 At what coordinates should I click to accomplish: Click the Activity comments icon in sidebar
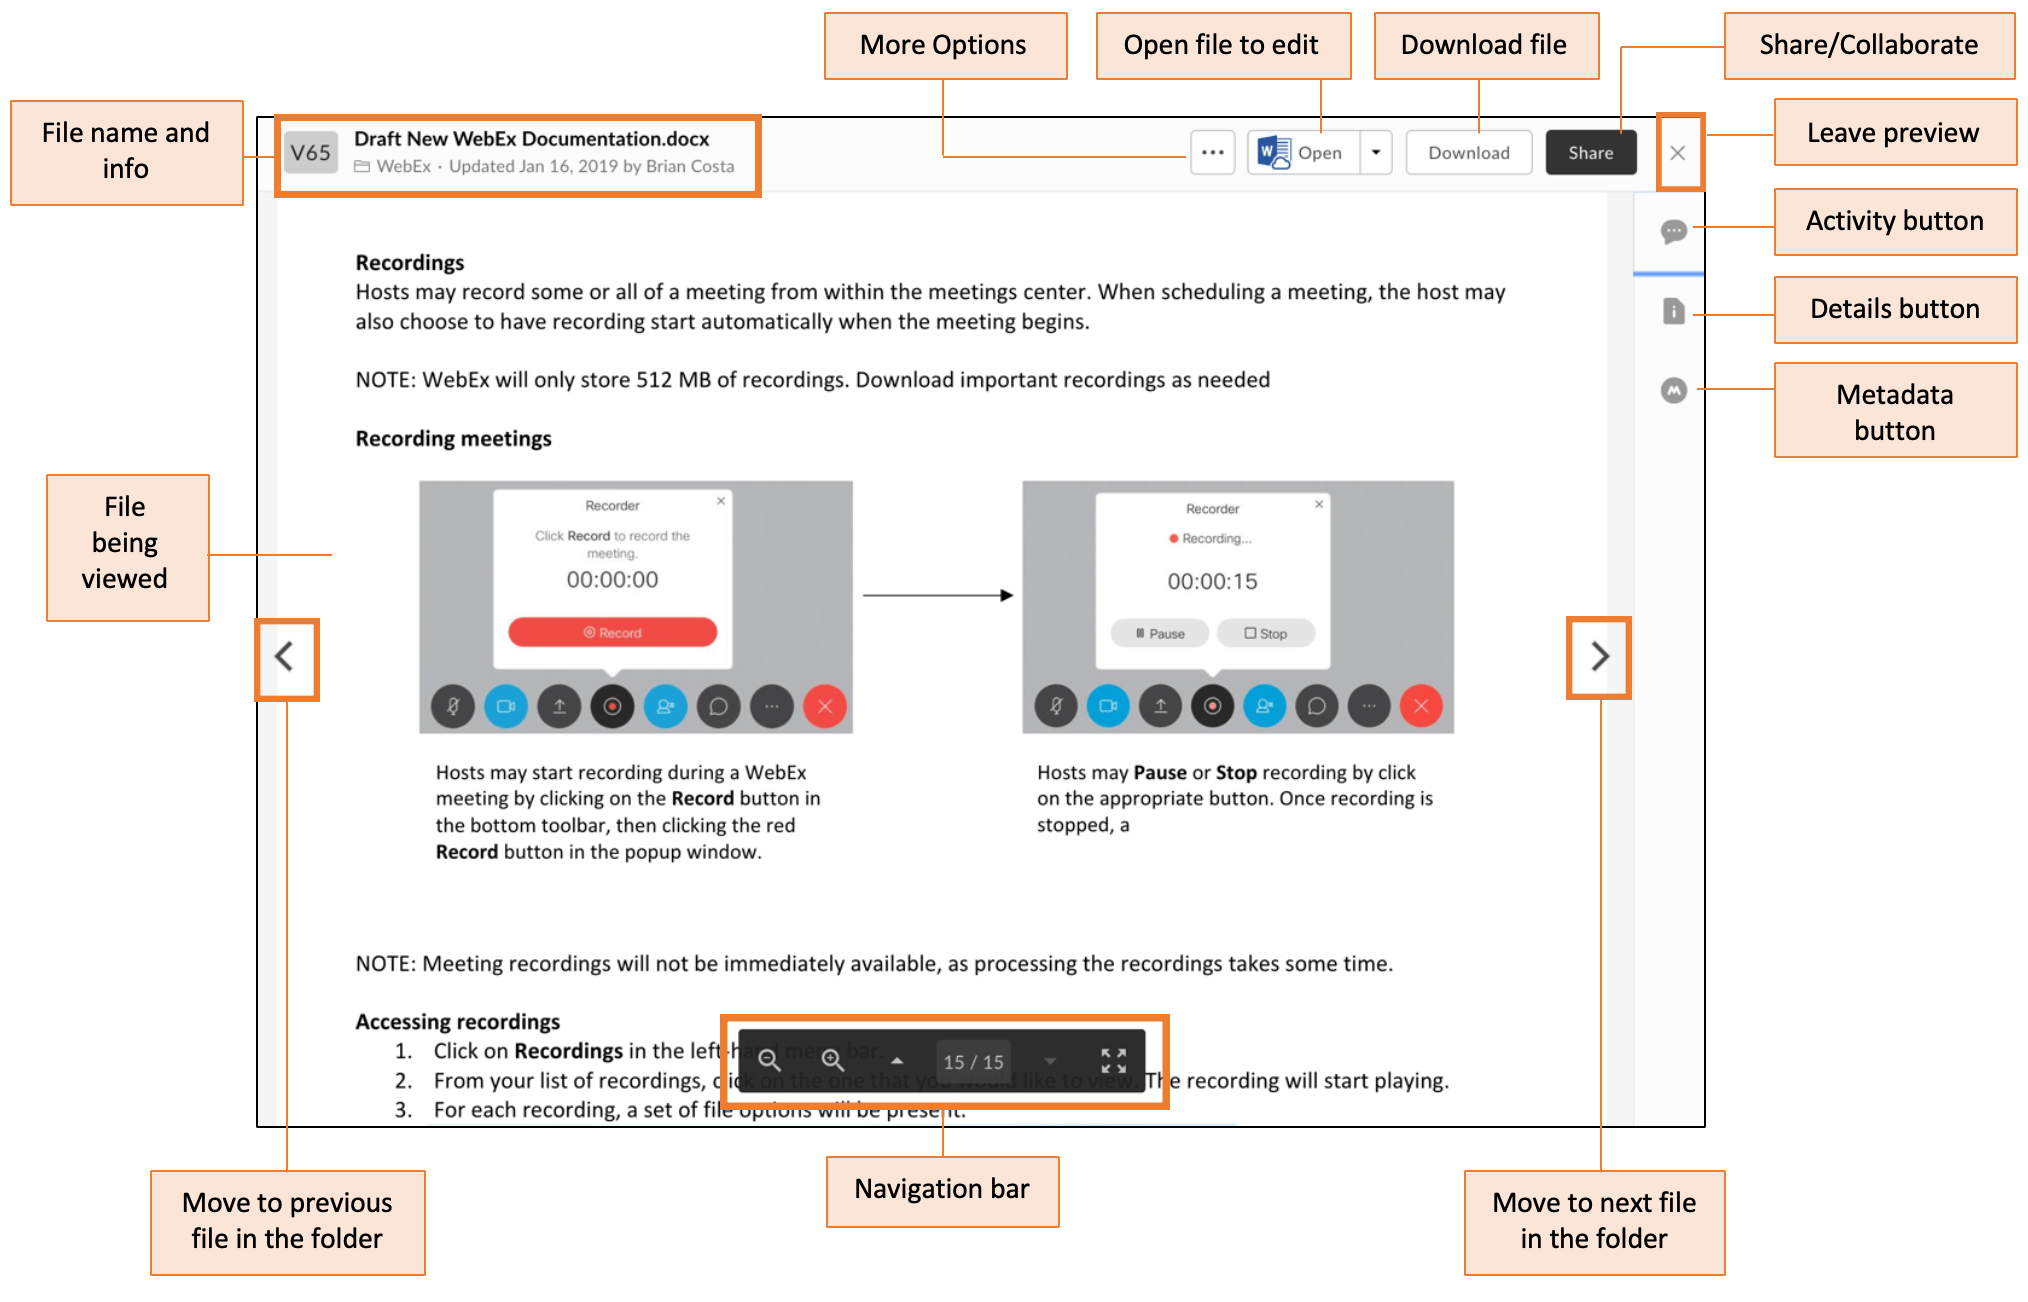coord(1673,232)
